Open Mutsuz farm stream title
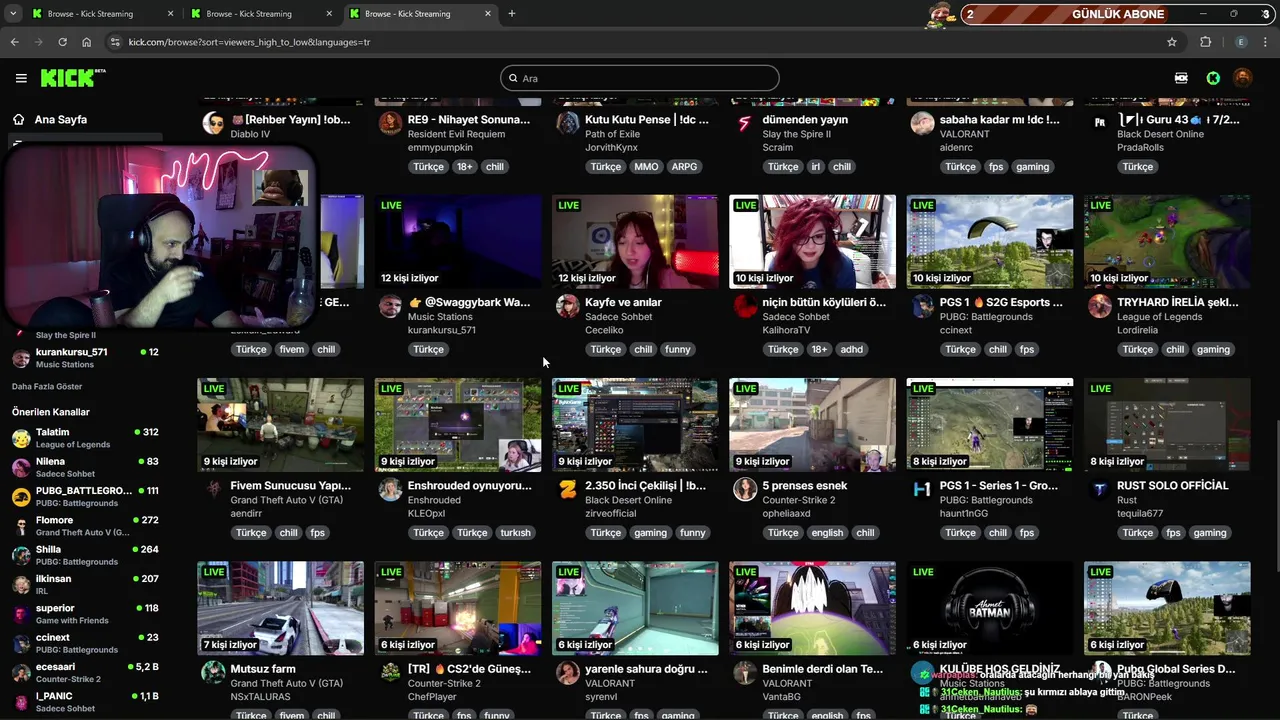 (x=263, y=669)
